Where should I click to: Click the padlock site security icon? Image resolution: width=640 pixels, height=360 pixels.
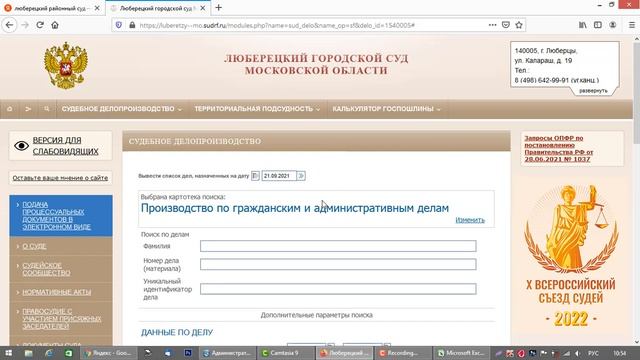pos(132,25)
